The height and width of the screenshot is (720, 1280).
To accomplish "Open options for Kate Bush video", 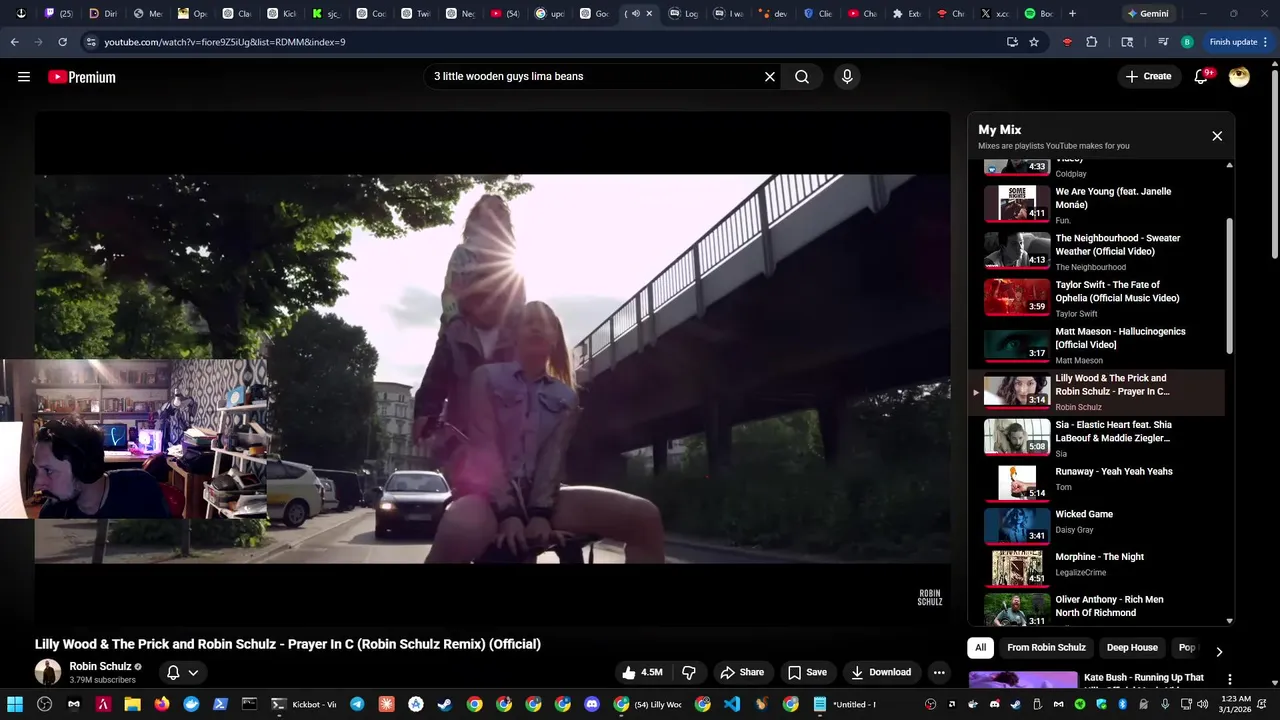I will [x=1229, y=679].
